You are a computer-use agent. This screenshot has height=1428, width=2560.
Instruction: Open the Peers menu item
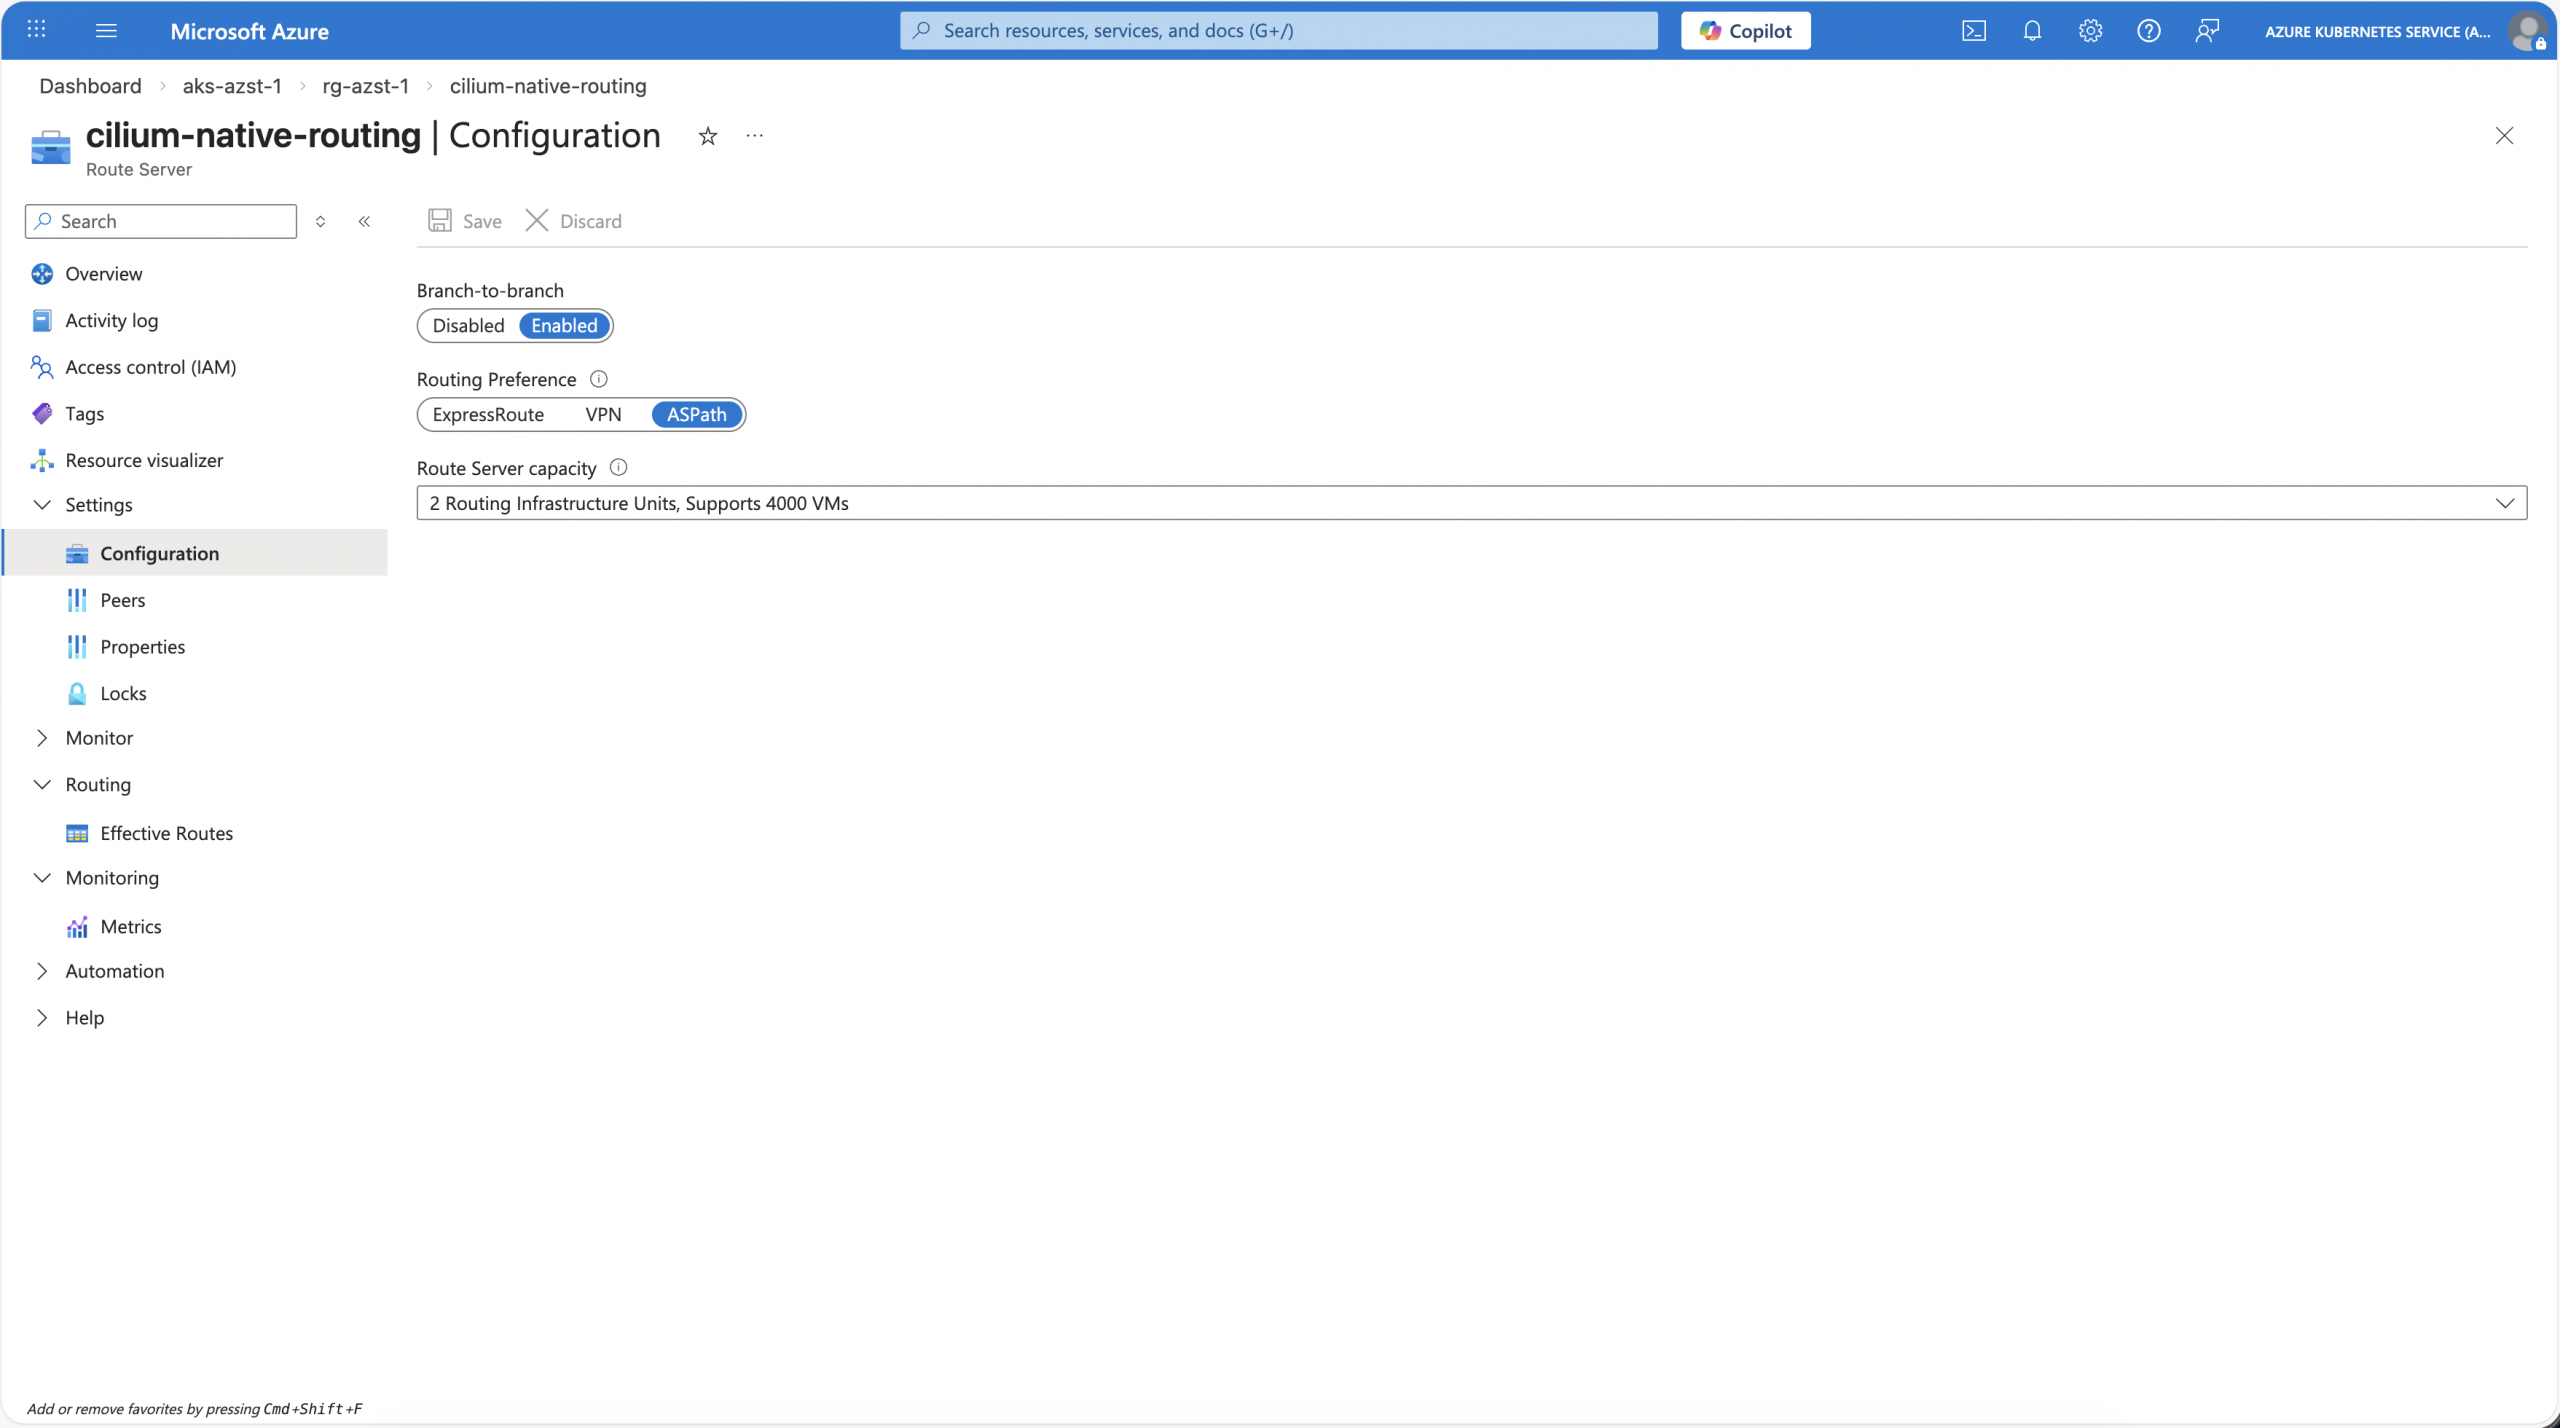click(122, 600)
